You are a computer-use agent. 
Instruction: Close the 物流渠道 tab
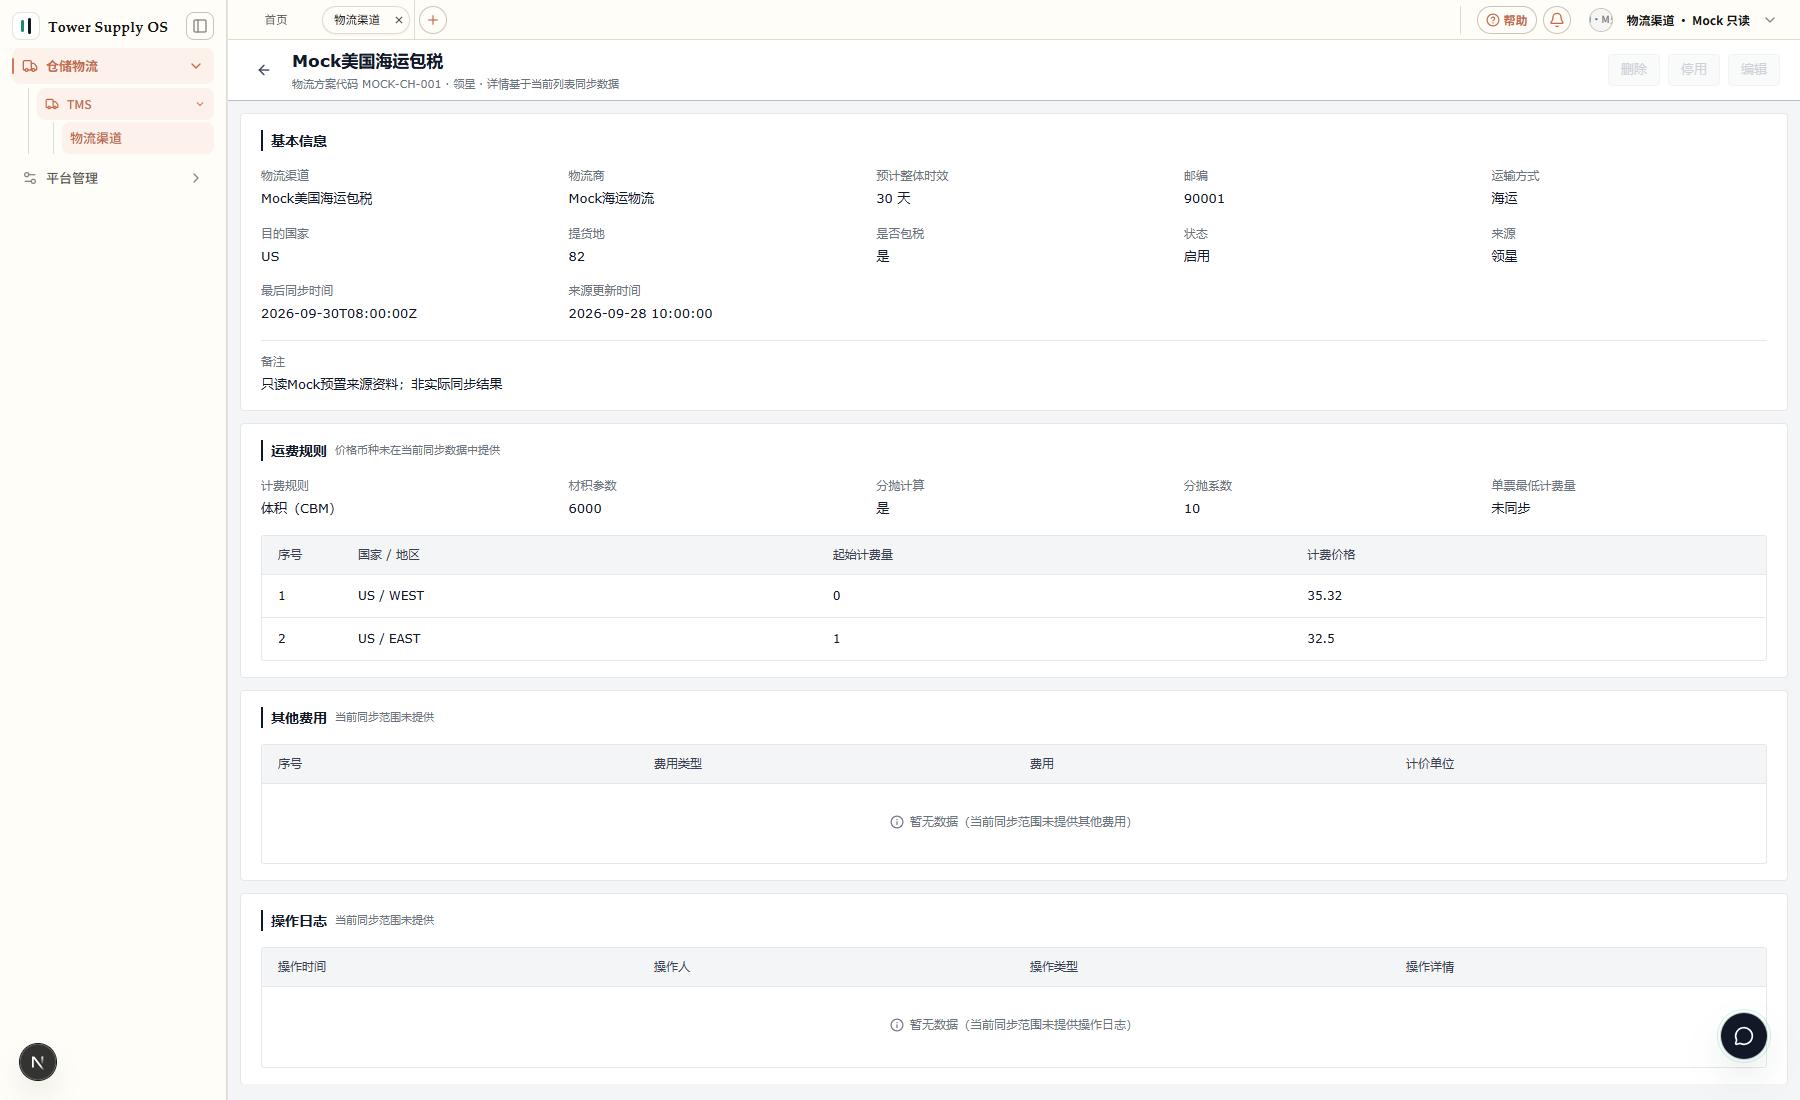[x=399, y=20]
